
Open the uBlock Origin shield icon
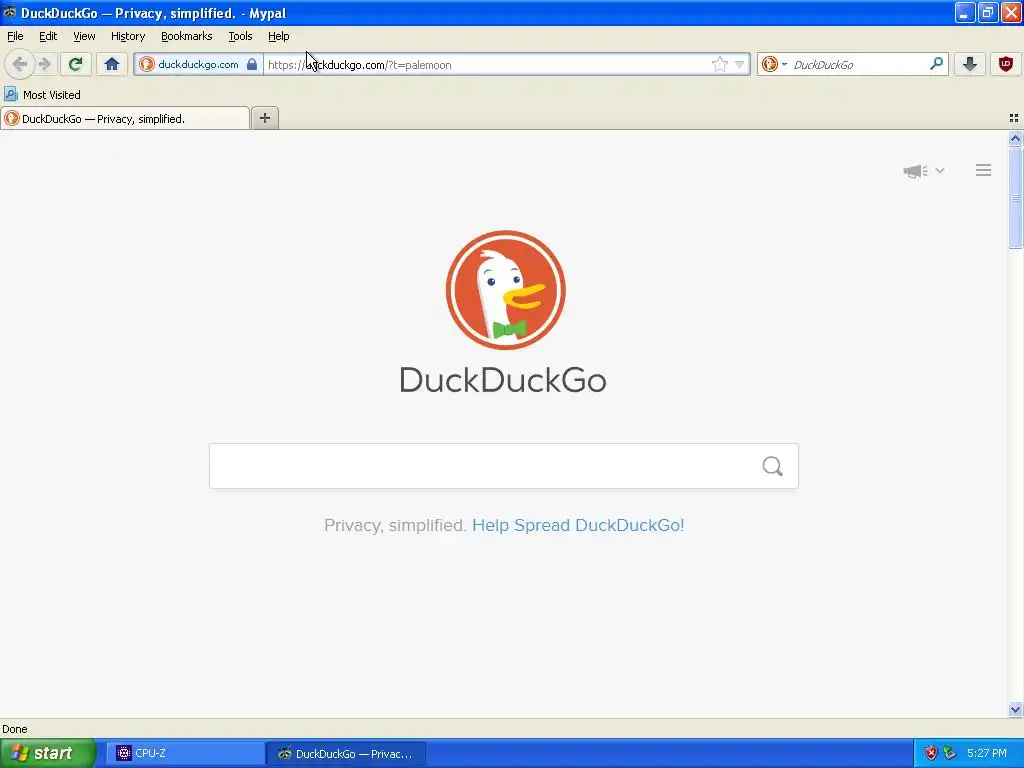1006,64
